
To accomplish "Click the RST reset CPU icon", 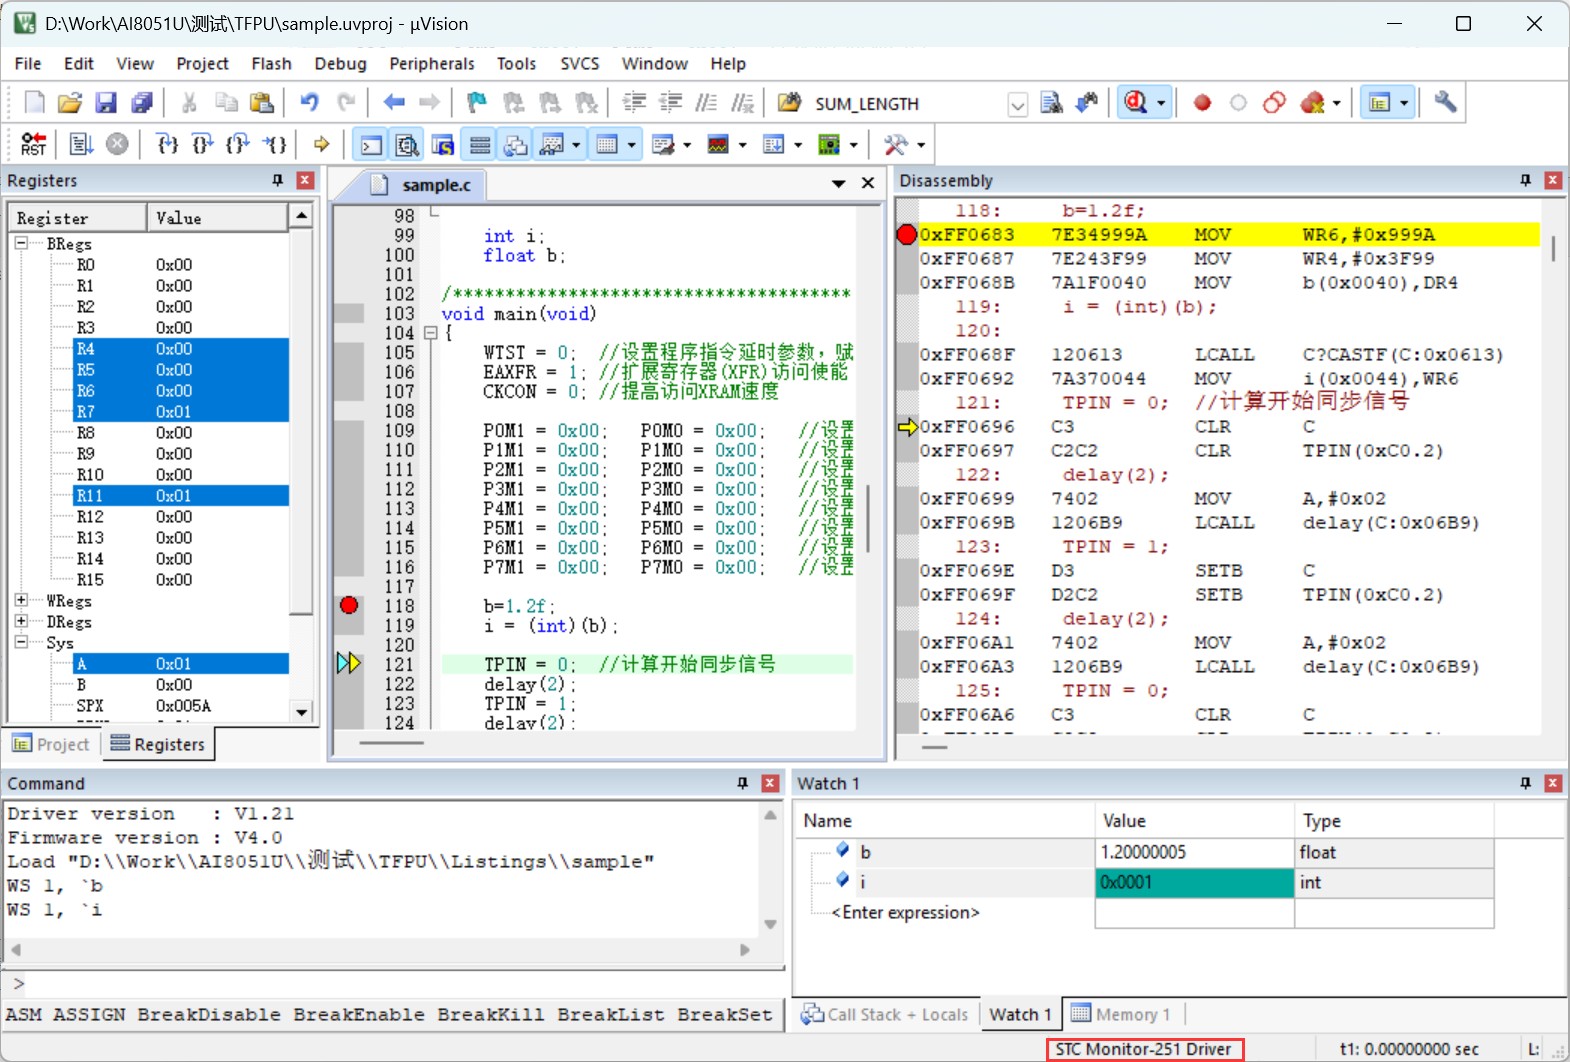I will (33, 144).
